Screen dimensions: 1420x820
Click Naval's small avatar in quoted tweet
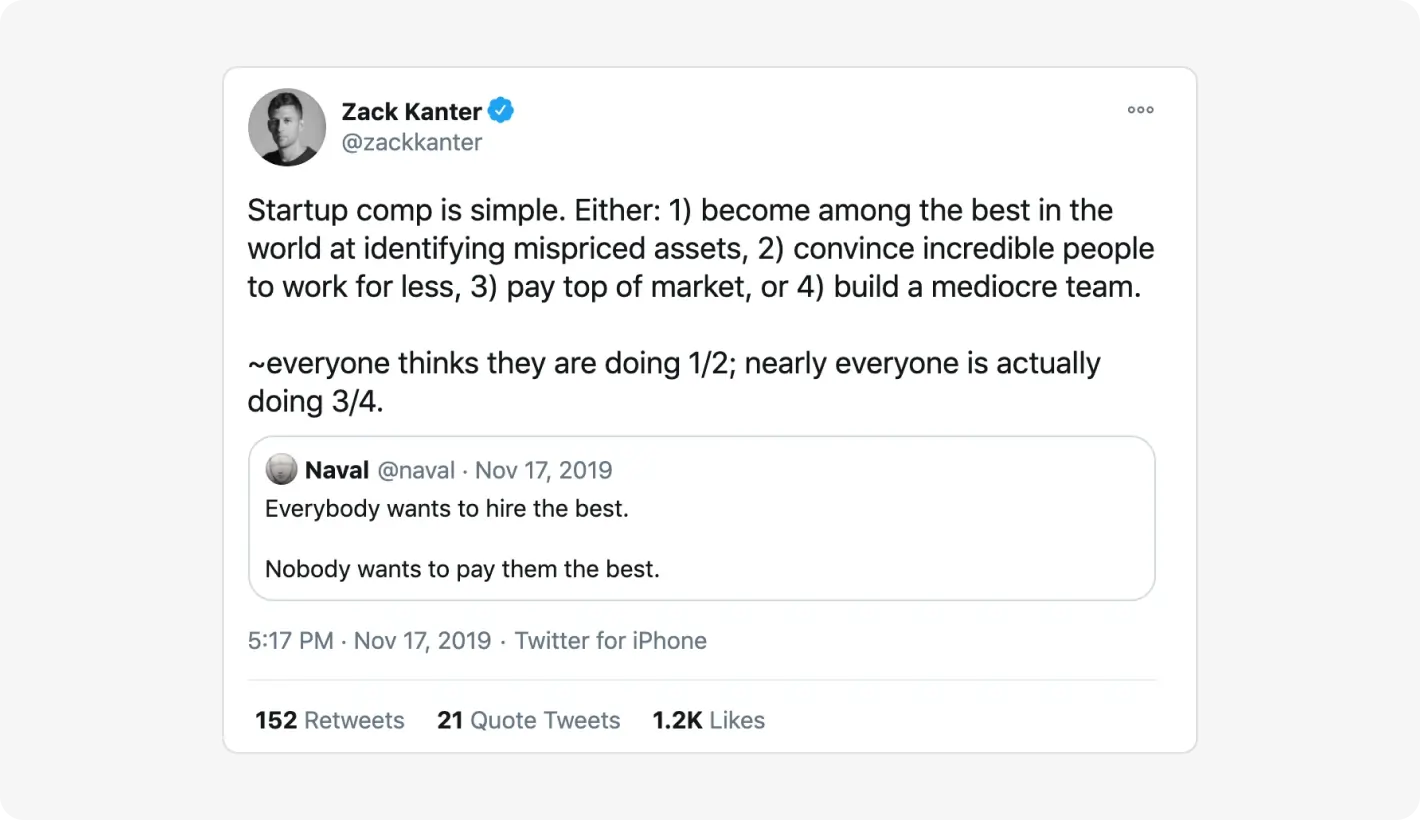coord(281,470)
